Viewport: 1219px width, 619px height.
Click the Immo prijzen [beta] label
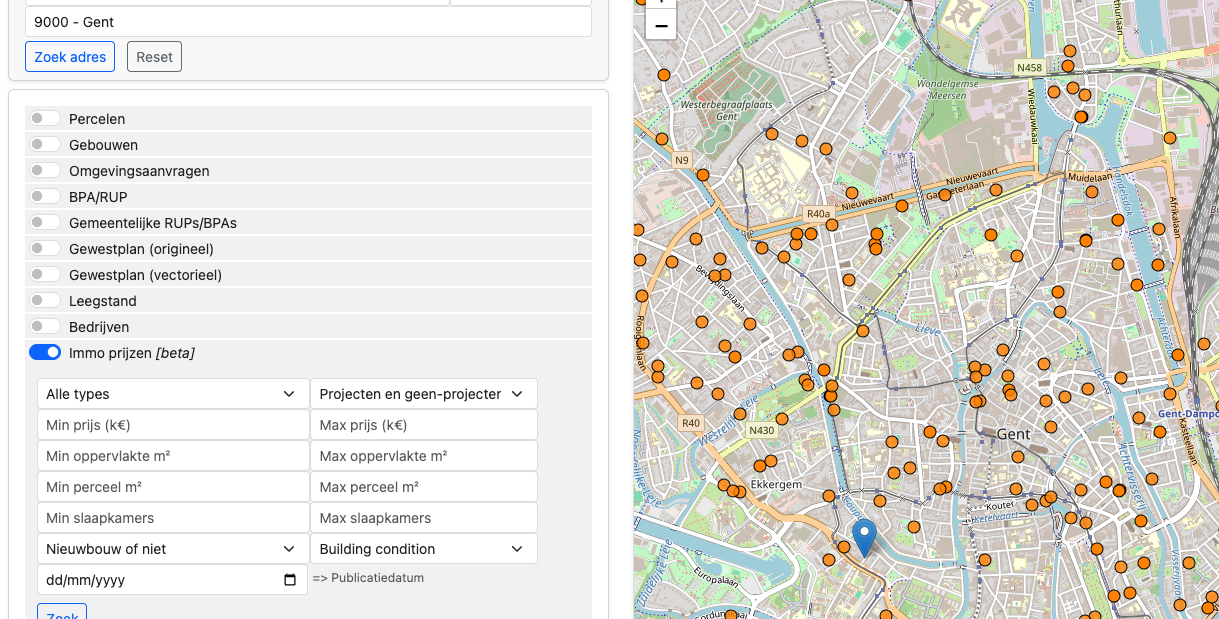[x=131, y=353]
